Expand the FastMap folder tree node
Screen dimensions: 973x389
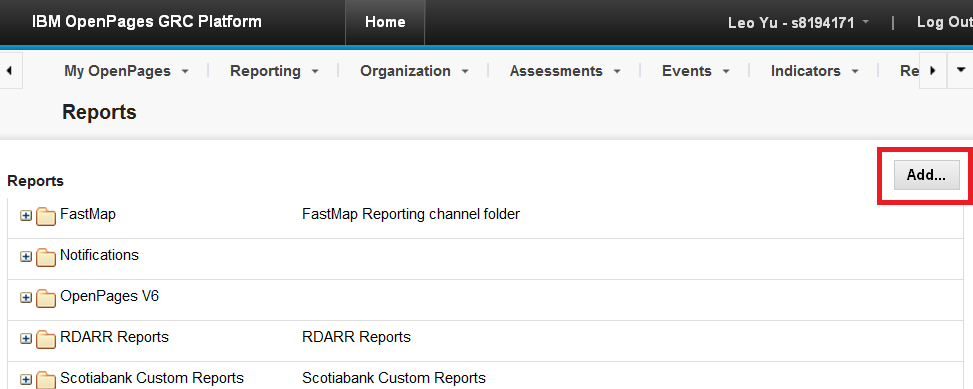(26, 217)
